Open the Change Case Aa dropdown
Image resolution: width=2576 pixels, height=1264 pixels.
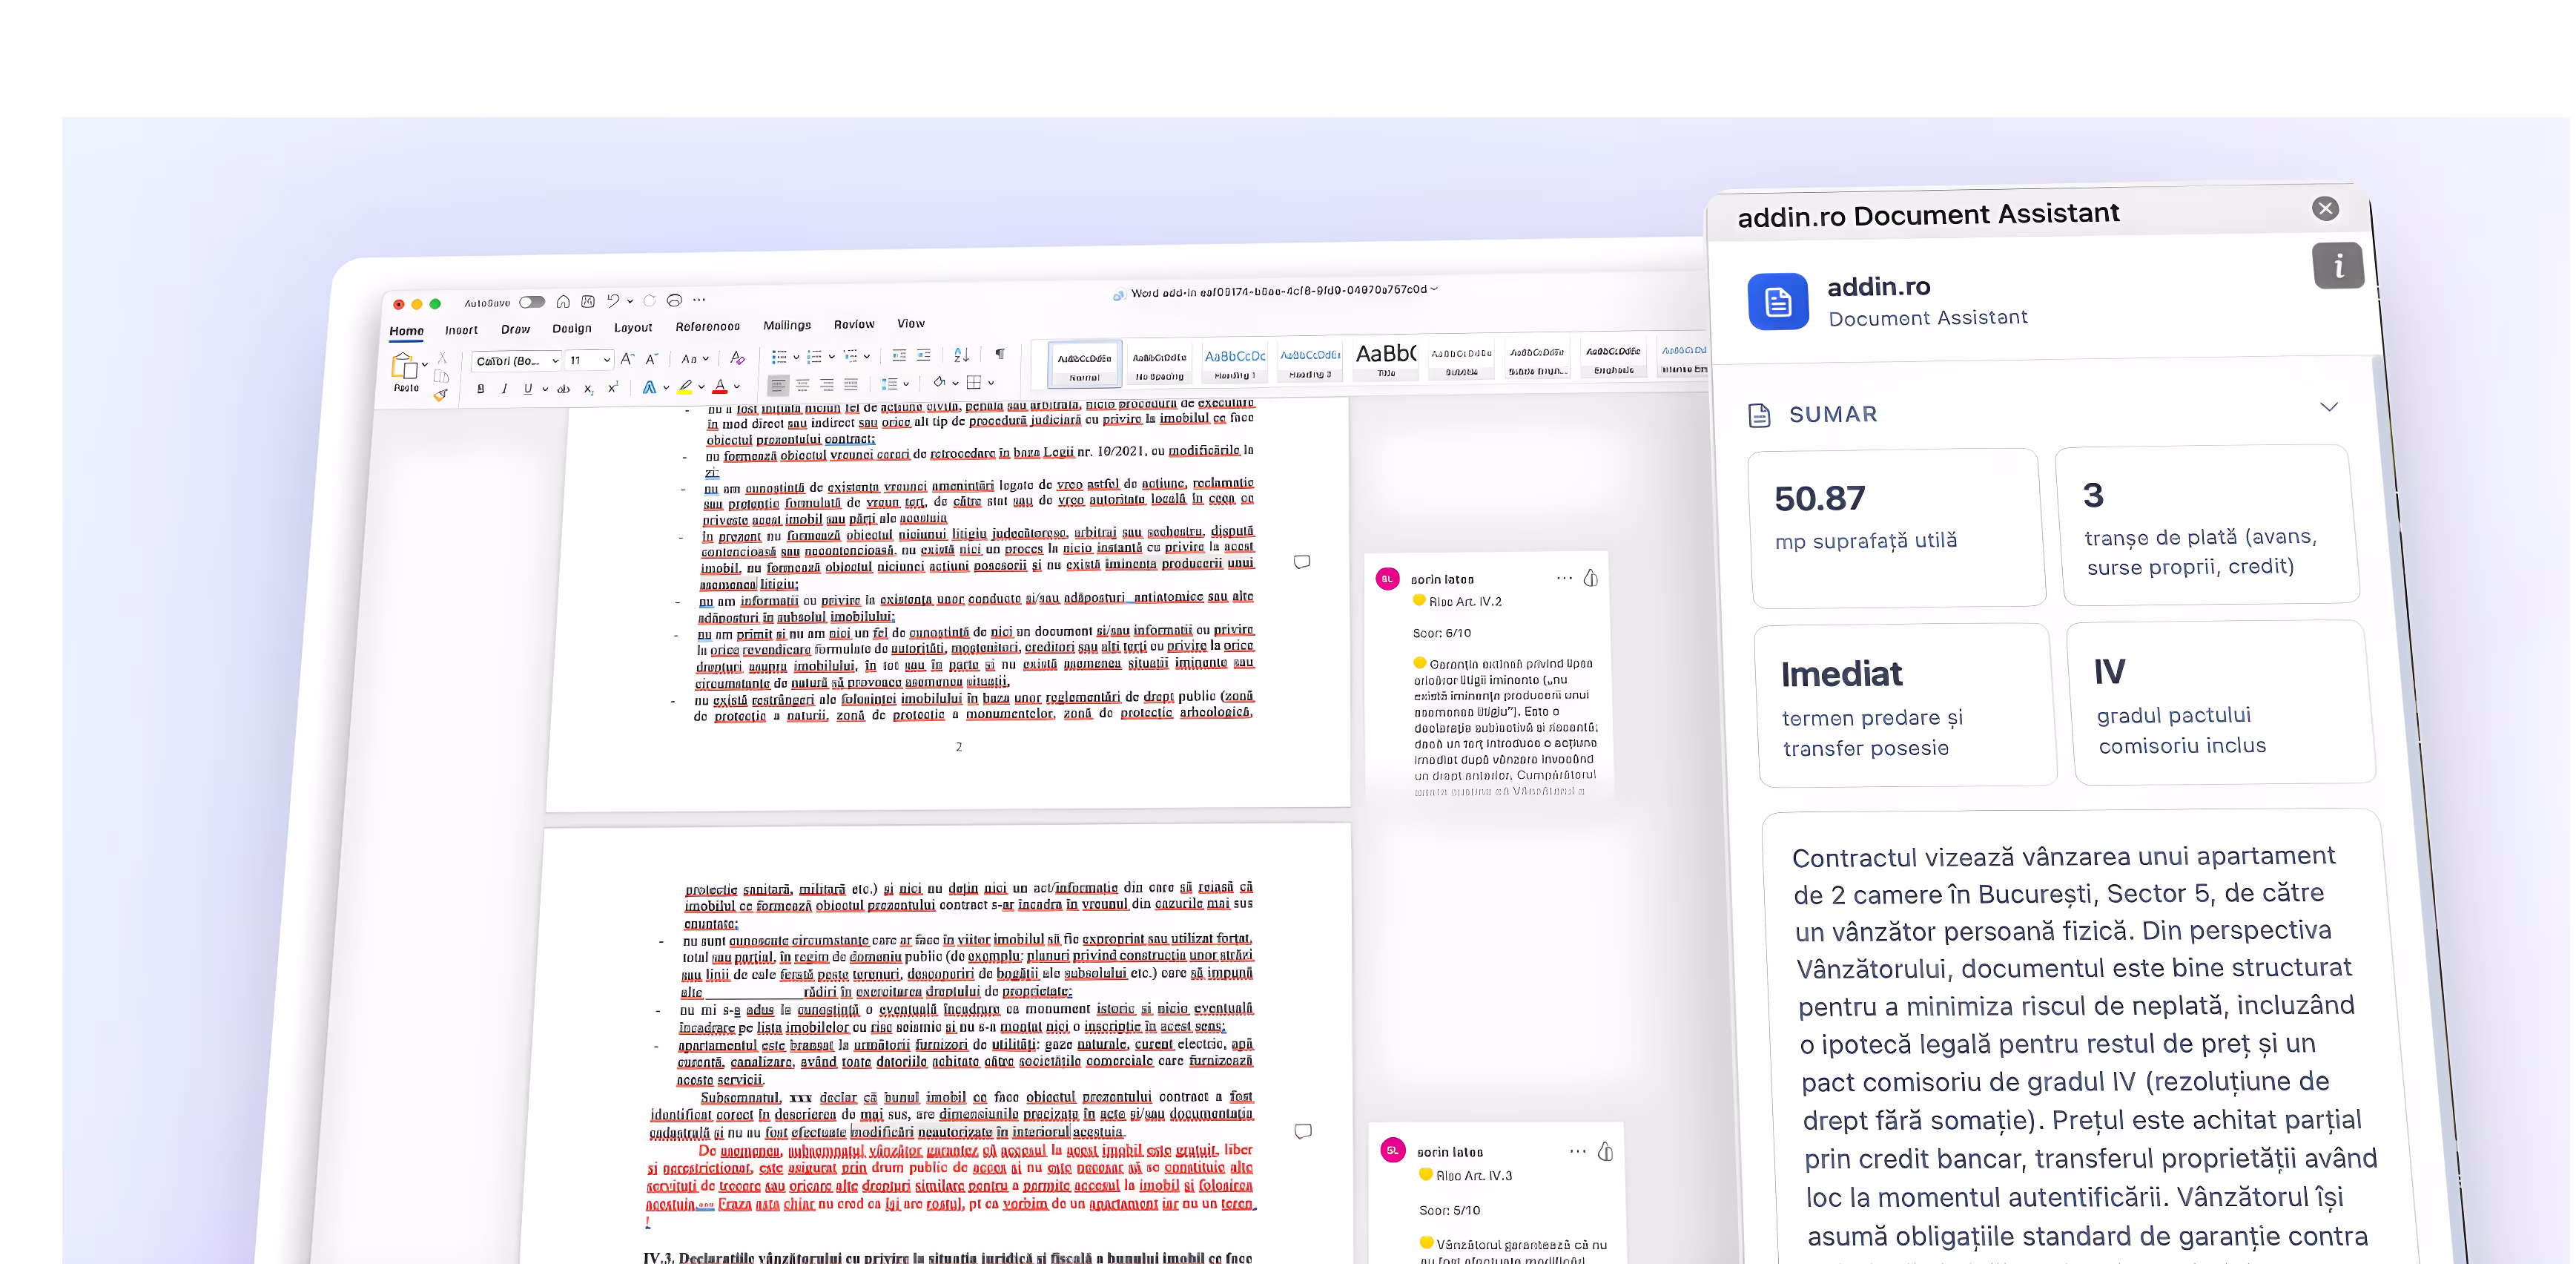[695, 359]
